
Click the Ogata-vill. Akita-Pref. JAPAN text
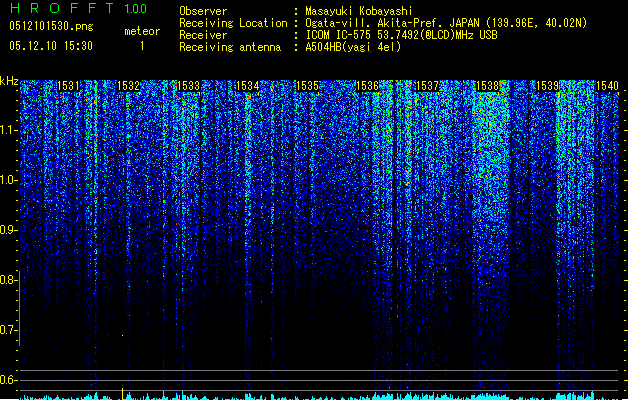click(x=393, y=23)
